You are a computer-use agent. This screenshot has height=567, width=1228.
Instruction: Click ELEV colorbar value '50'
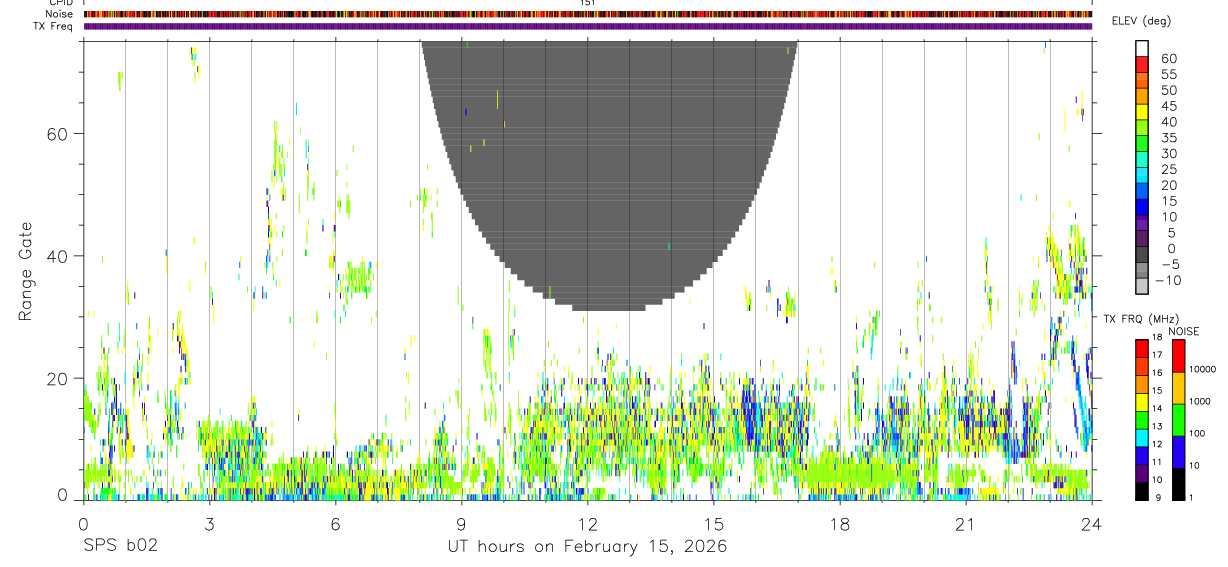(x=1168, y=91)
